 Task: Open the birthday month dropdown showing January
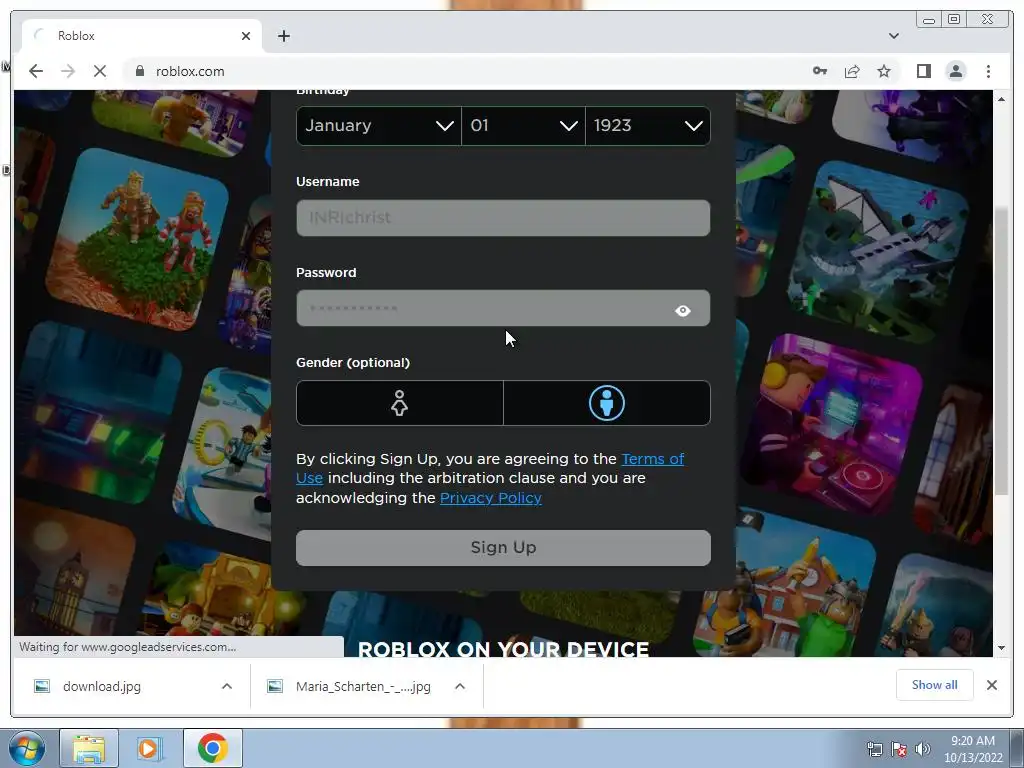pos(379,125)
